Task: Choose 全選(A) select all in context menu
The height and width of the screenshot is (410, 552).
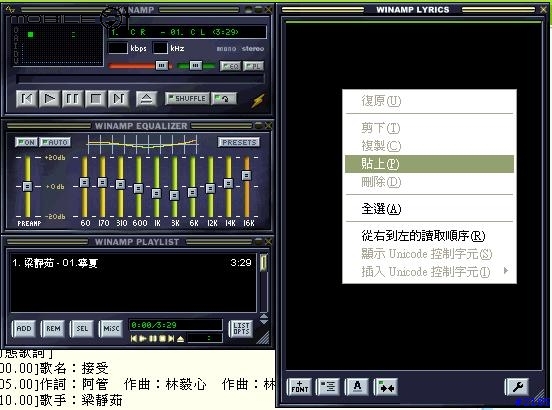Action: [x=429, y=209]
